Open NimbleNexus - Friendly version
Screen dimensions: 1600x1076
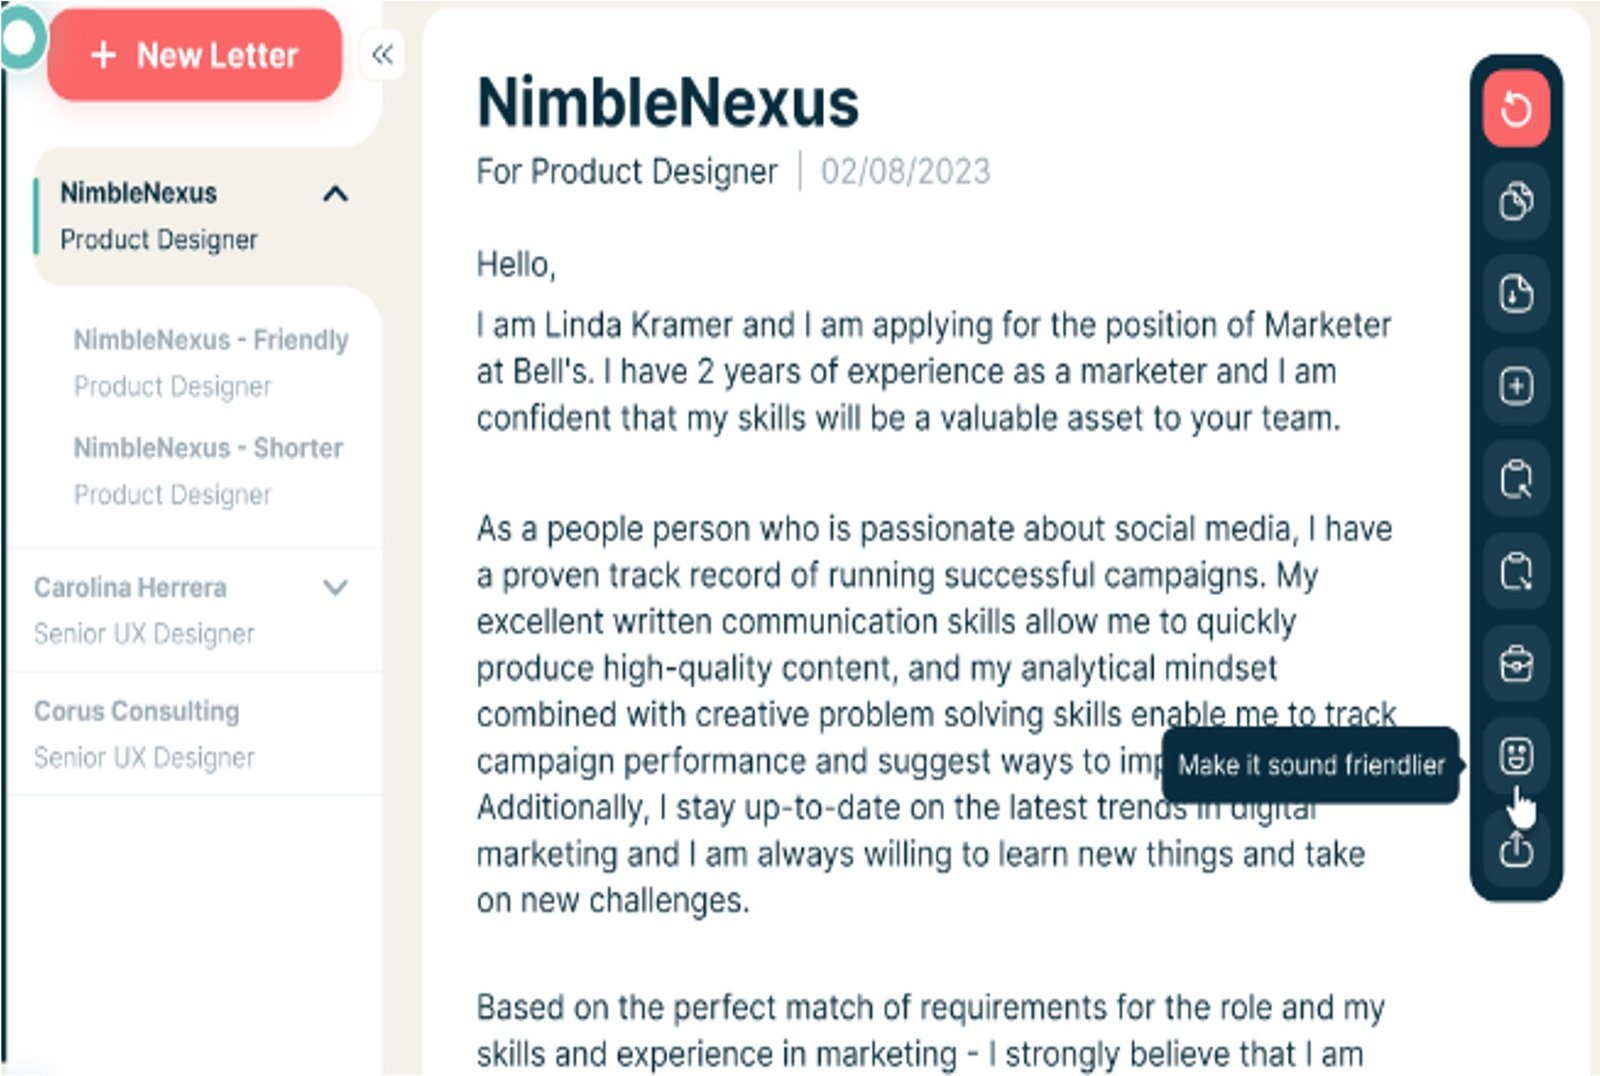tap(211, 362)
